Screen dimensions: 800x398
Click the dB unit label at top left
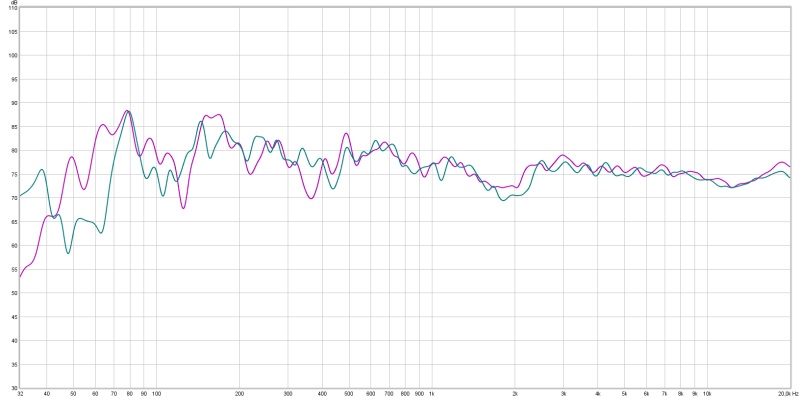14,3
